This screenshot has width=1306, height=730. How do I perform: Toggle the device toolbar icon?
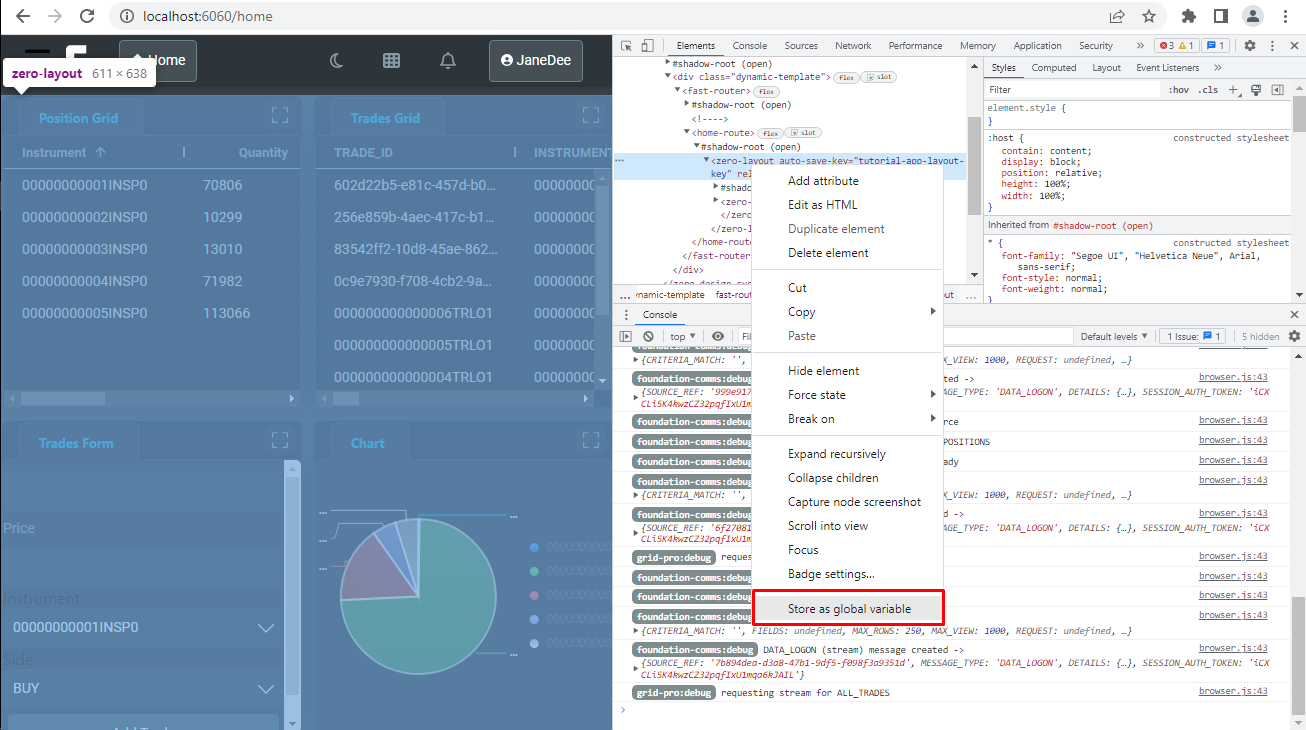coord(648,46)
